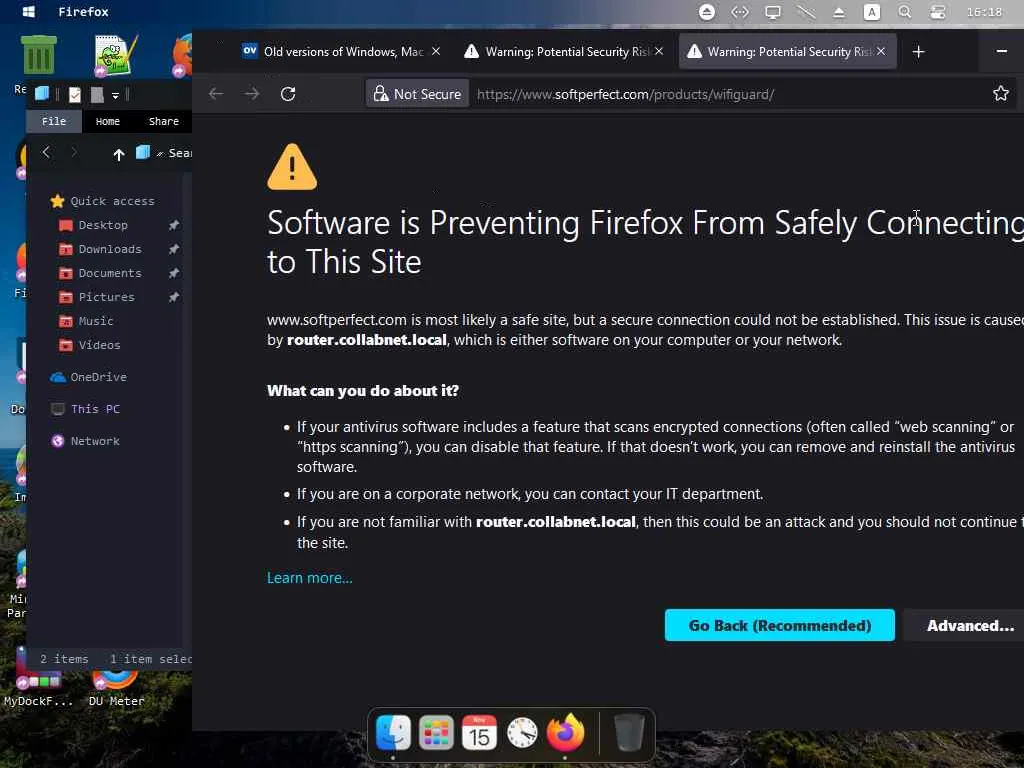Click the Finder icon in the dock
This screenshot has width=1024, height=768.
coord(393,733)
